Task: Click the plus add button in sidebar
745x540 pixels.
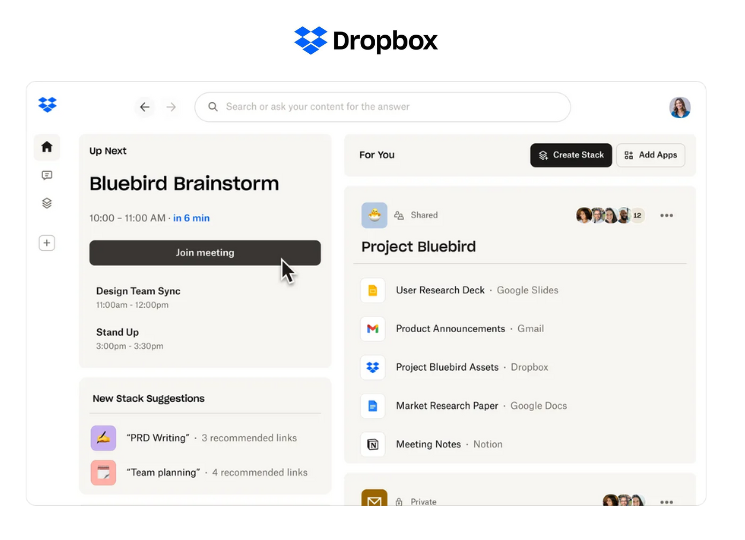Action: pyautogui.click(x=47, y=243)
